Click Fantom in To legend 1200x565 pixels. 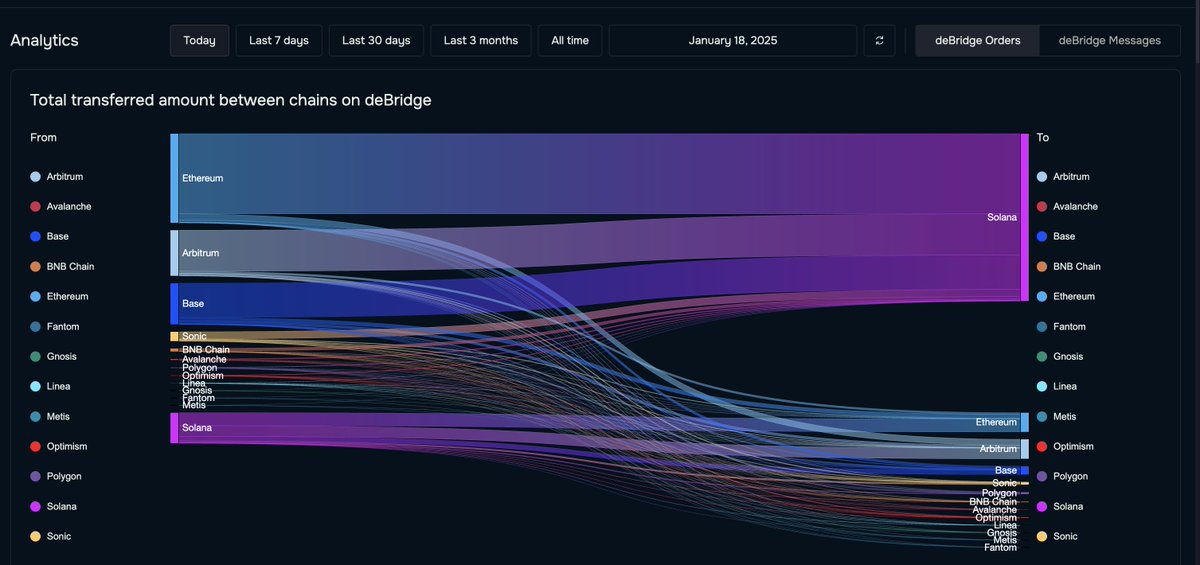click(1062, 327)
